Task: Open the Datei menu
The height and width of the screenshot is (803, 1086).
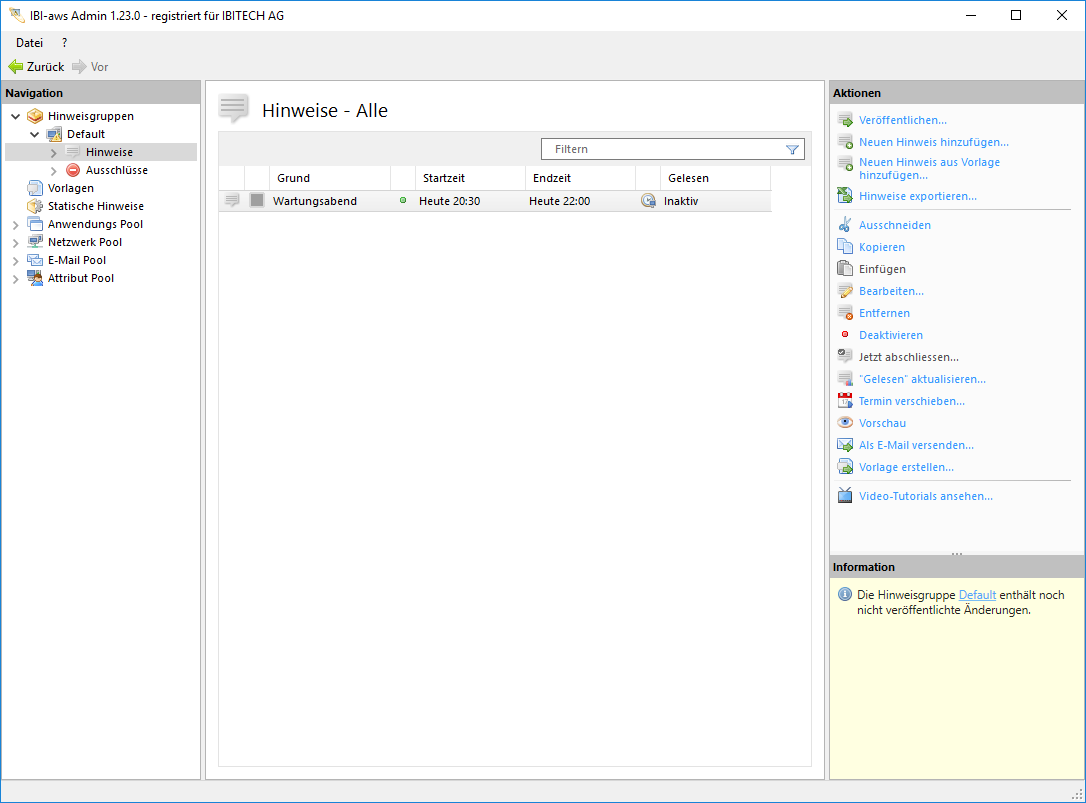Action: 29,43
